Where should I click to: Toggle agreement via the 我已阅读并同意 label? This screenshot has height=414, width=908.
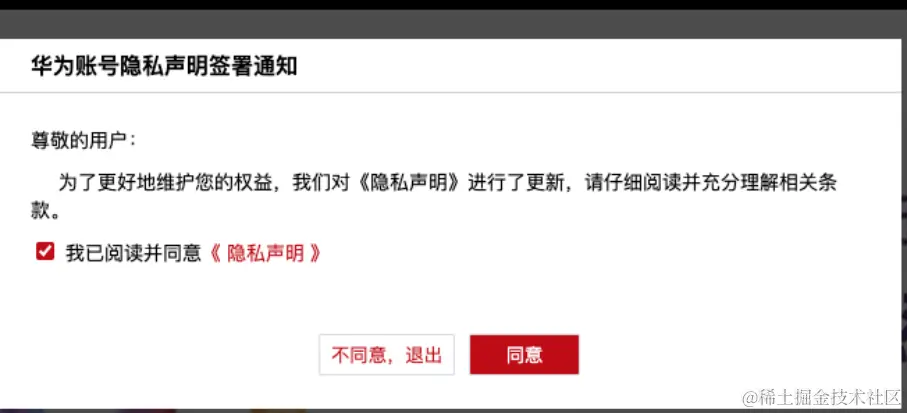(133, 253)
